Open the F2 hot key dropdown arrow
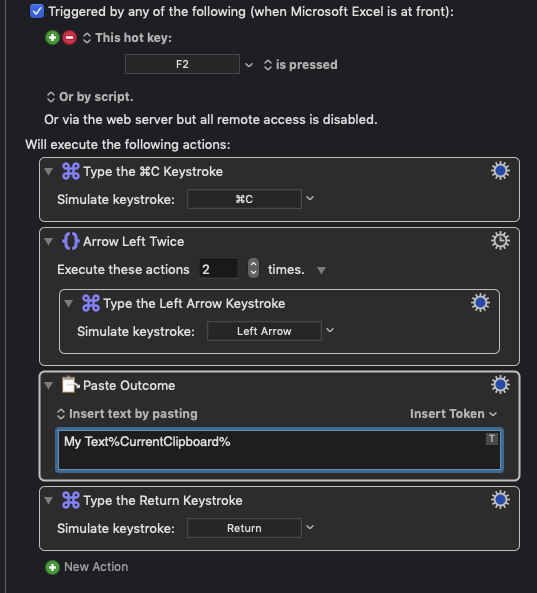The image size is (537, 593). point(249,65)
